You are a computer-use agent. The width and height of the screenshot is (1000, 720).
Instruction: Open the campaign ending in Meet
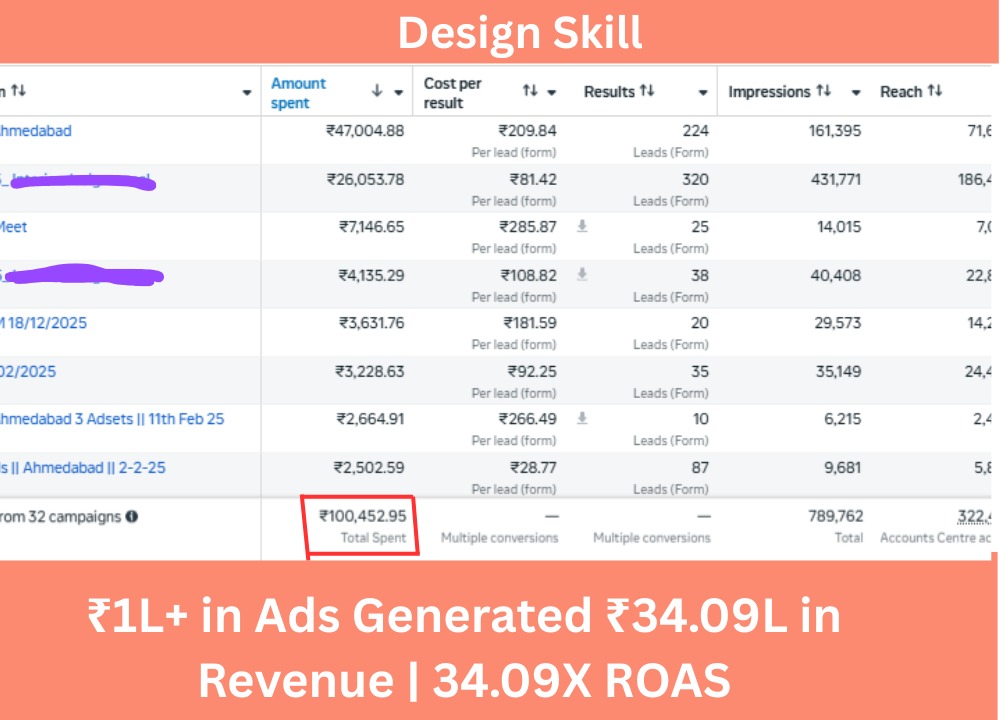14,227
